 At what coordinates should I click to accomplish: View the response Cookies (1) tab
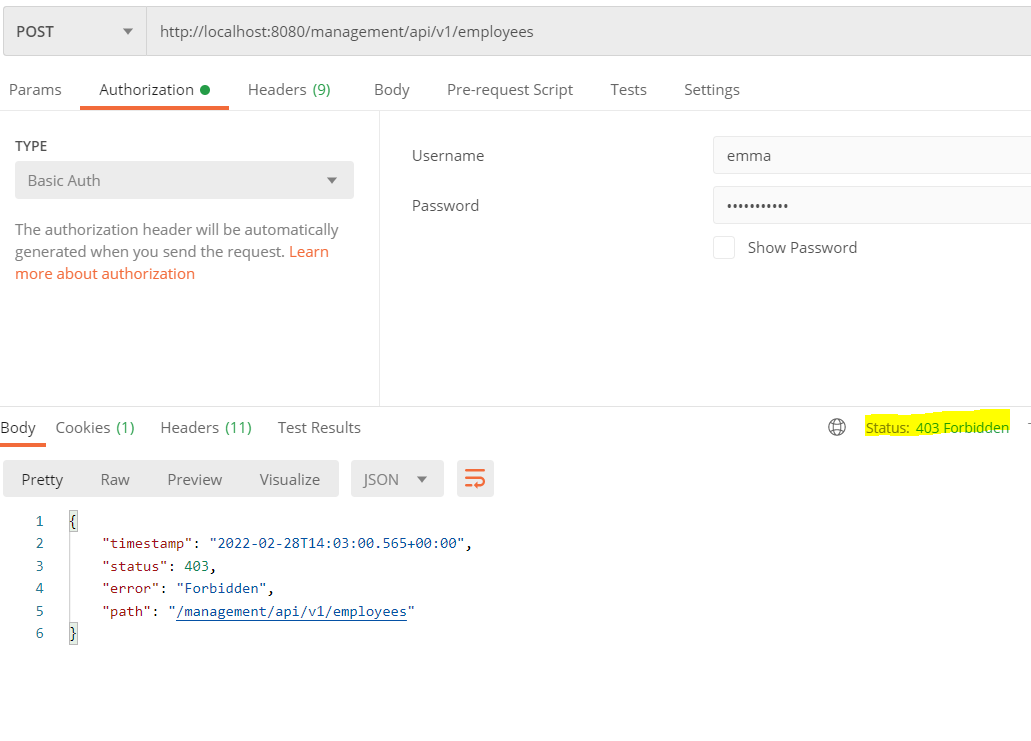pos(95,428)
